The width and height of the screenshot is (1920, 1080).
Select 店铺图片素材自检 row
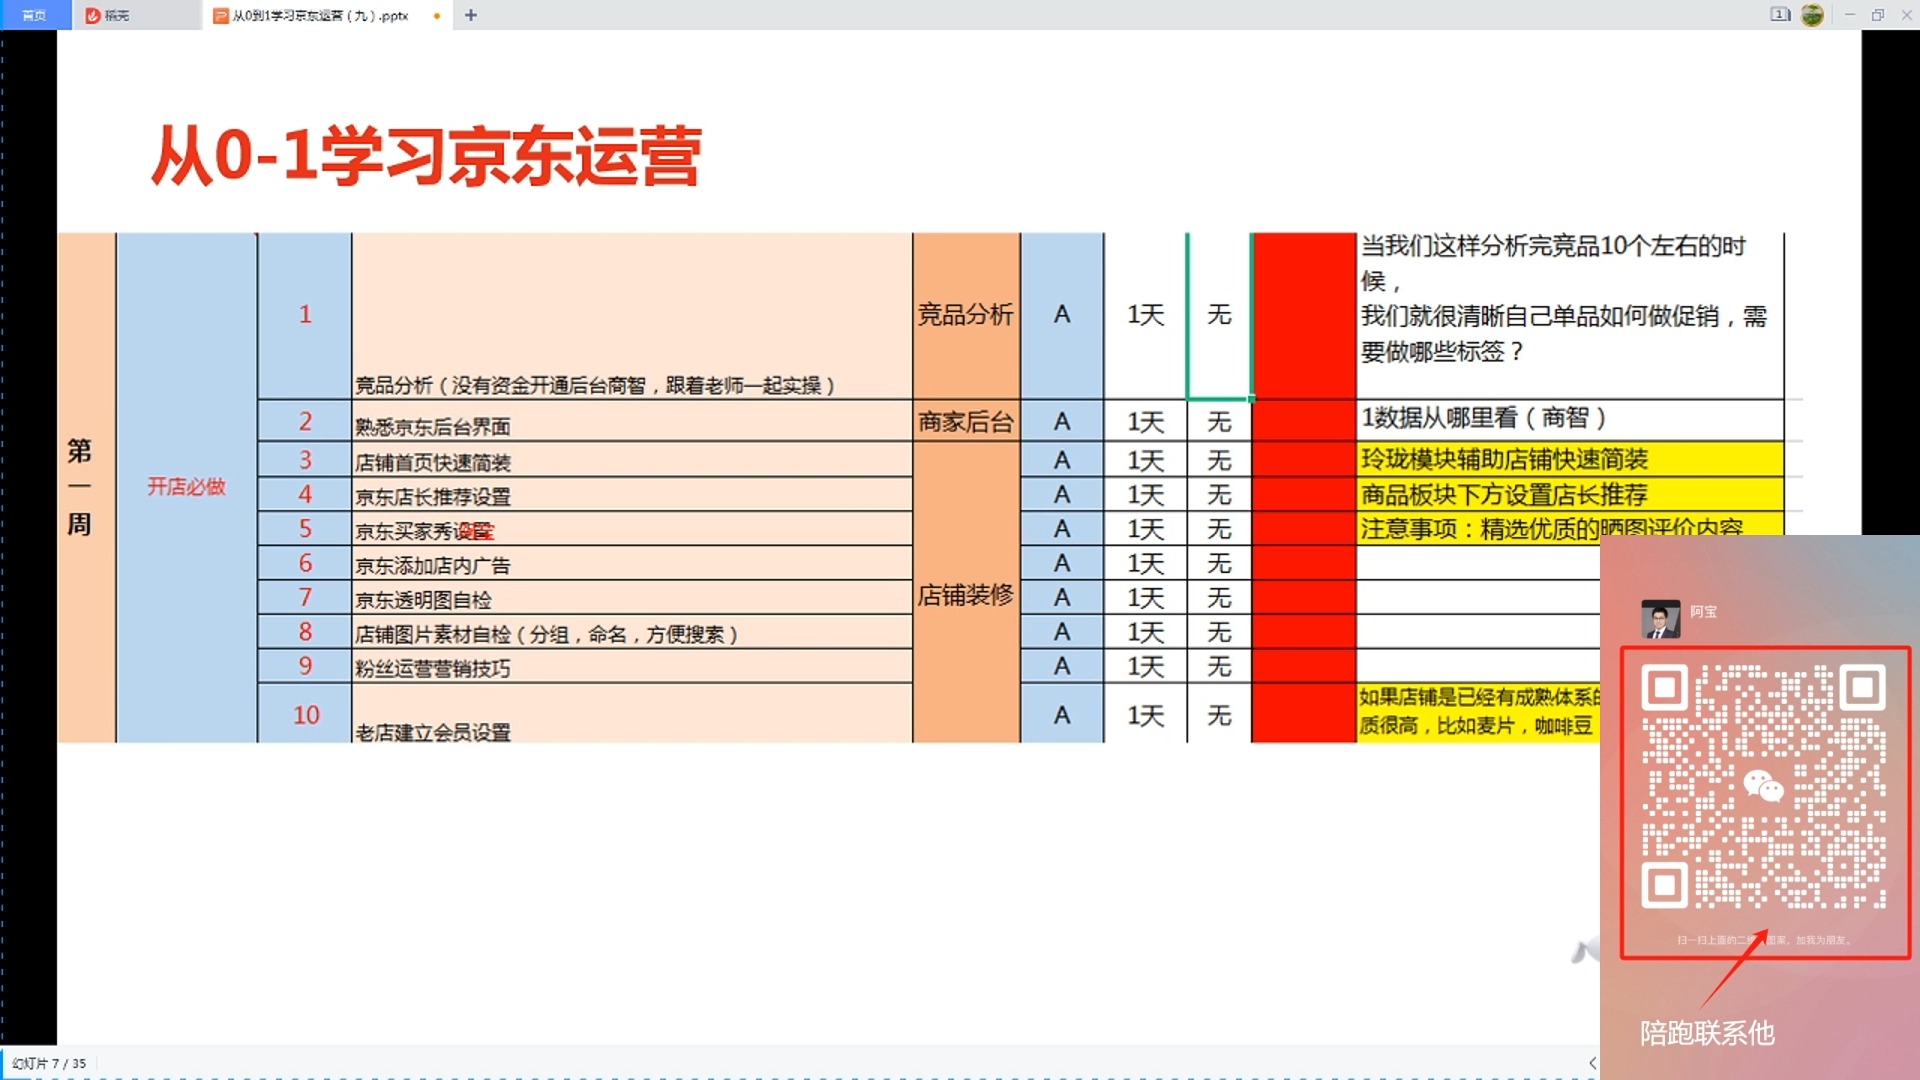pos(632,632)
